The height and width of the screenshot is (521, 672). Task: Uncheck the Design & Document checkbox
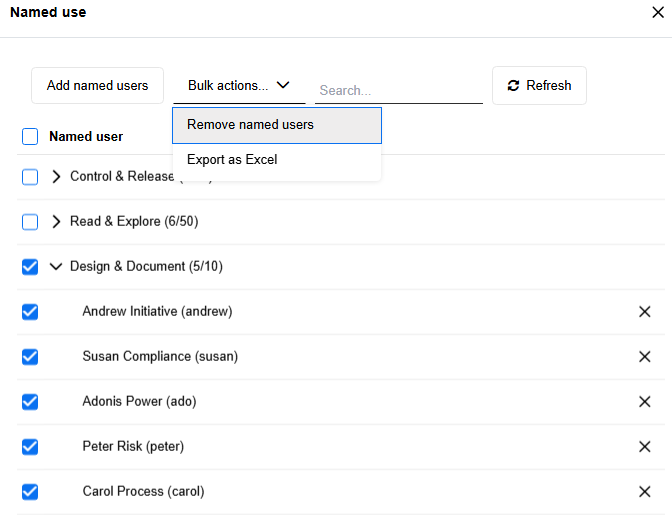tap(30, 266)
